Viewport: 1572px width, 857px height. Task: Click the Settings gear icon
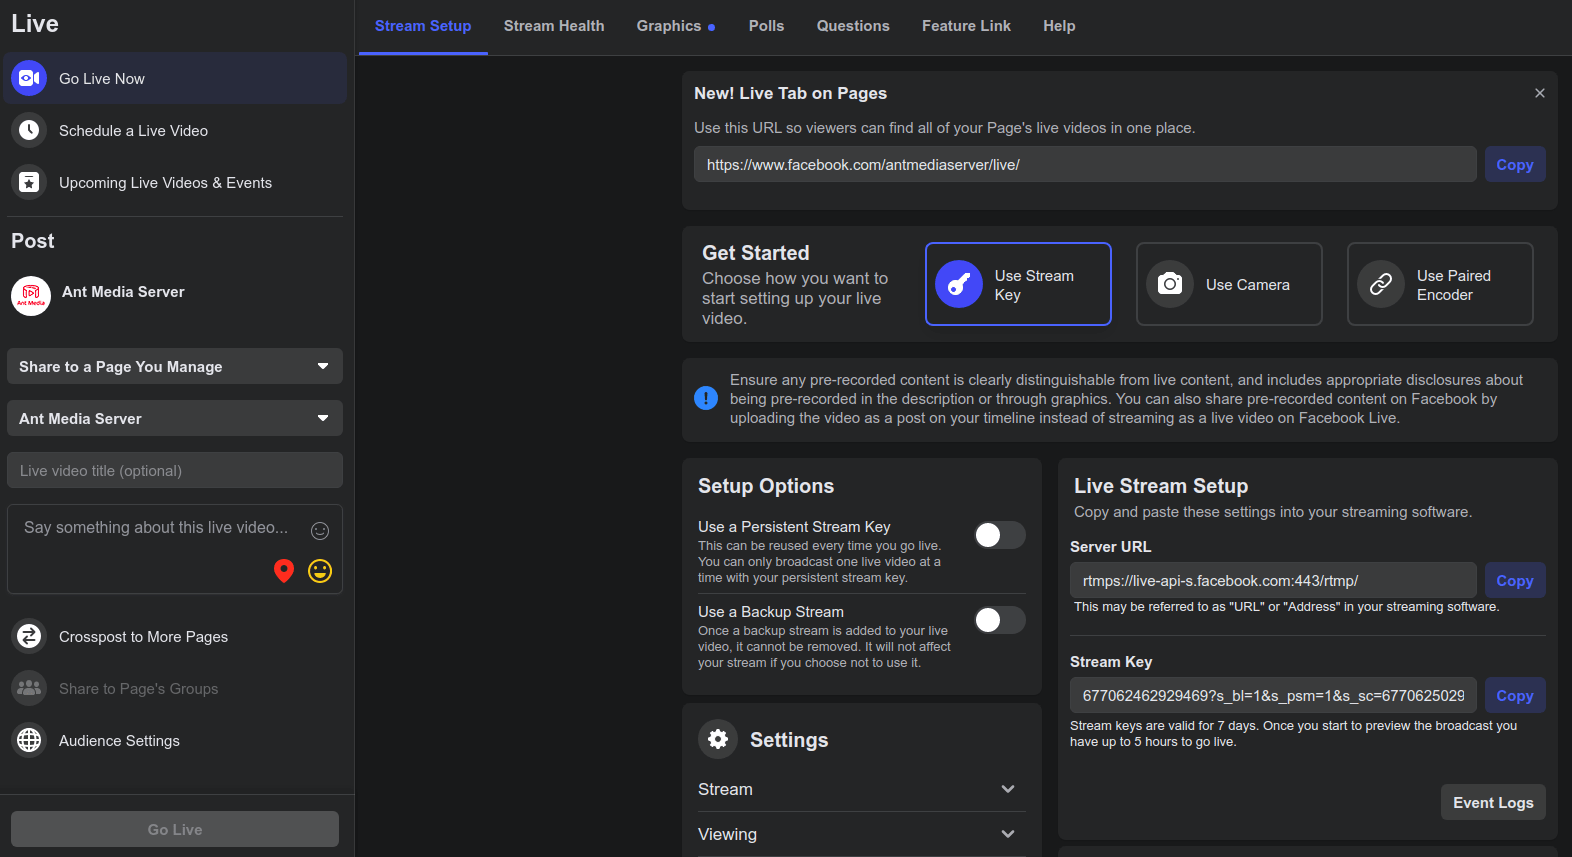(718, 739)
